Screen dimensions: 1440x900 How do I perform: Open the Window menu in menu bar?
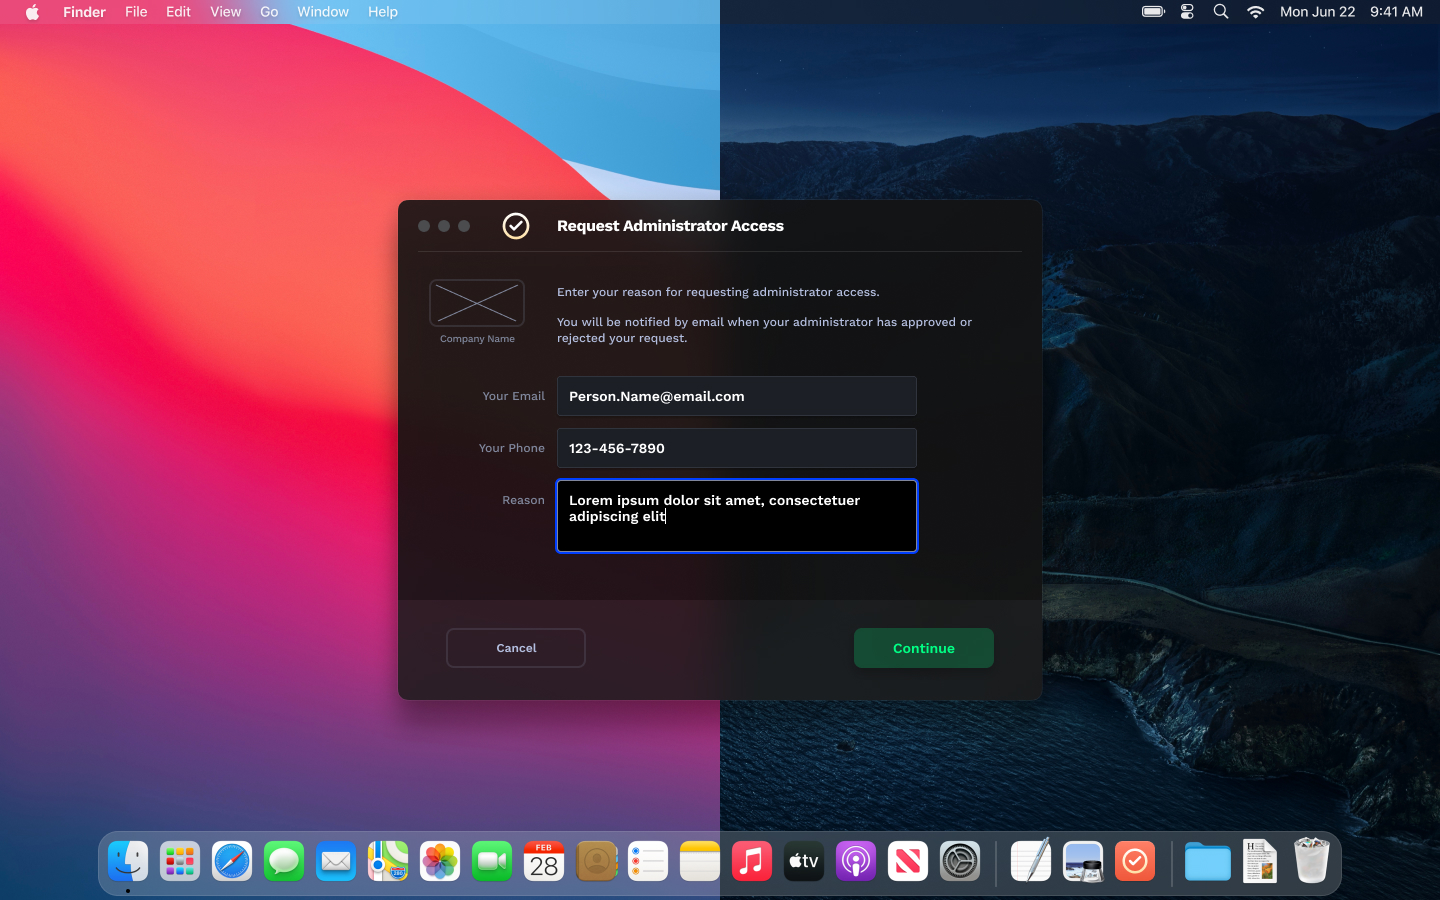[x=322, y=12]
